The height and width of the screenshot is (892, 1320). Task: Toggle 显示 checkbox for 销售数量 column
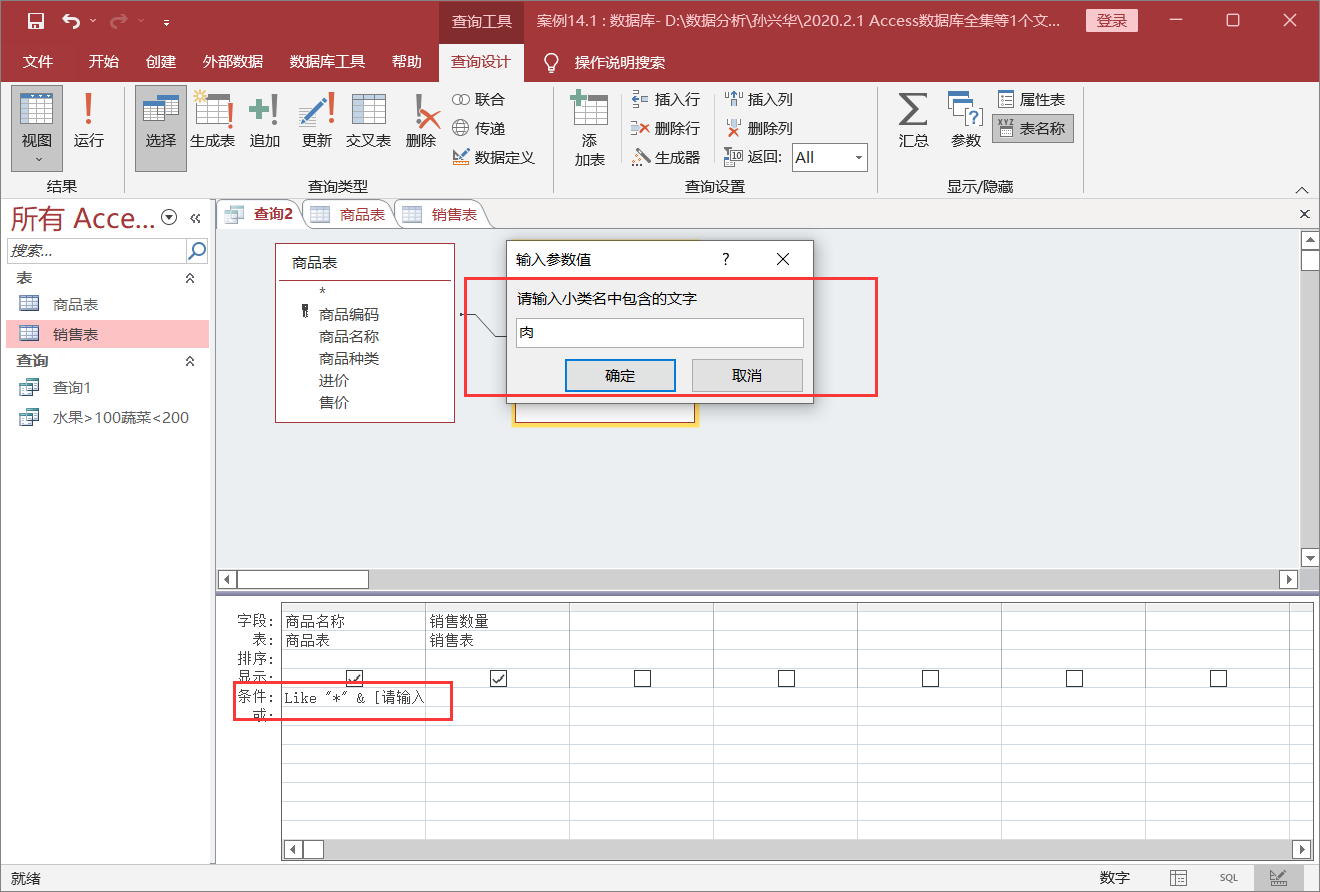tap(498, 678)
